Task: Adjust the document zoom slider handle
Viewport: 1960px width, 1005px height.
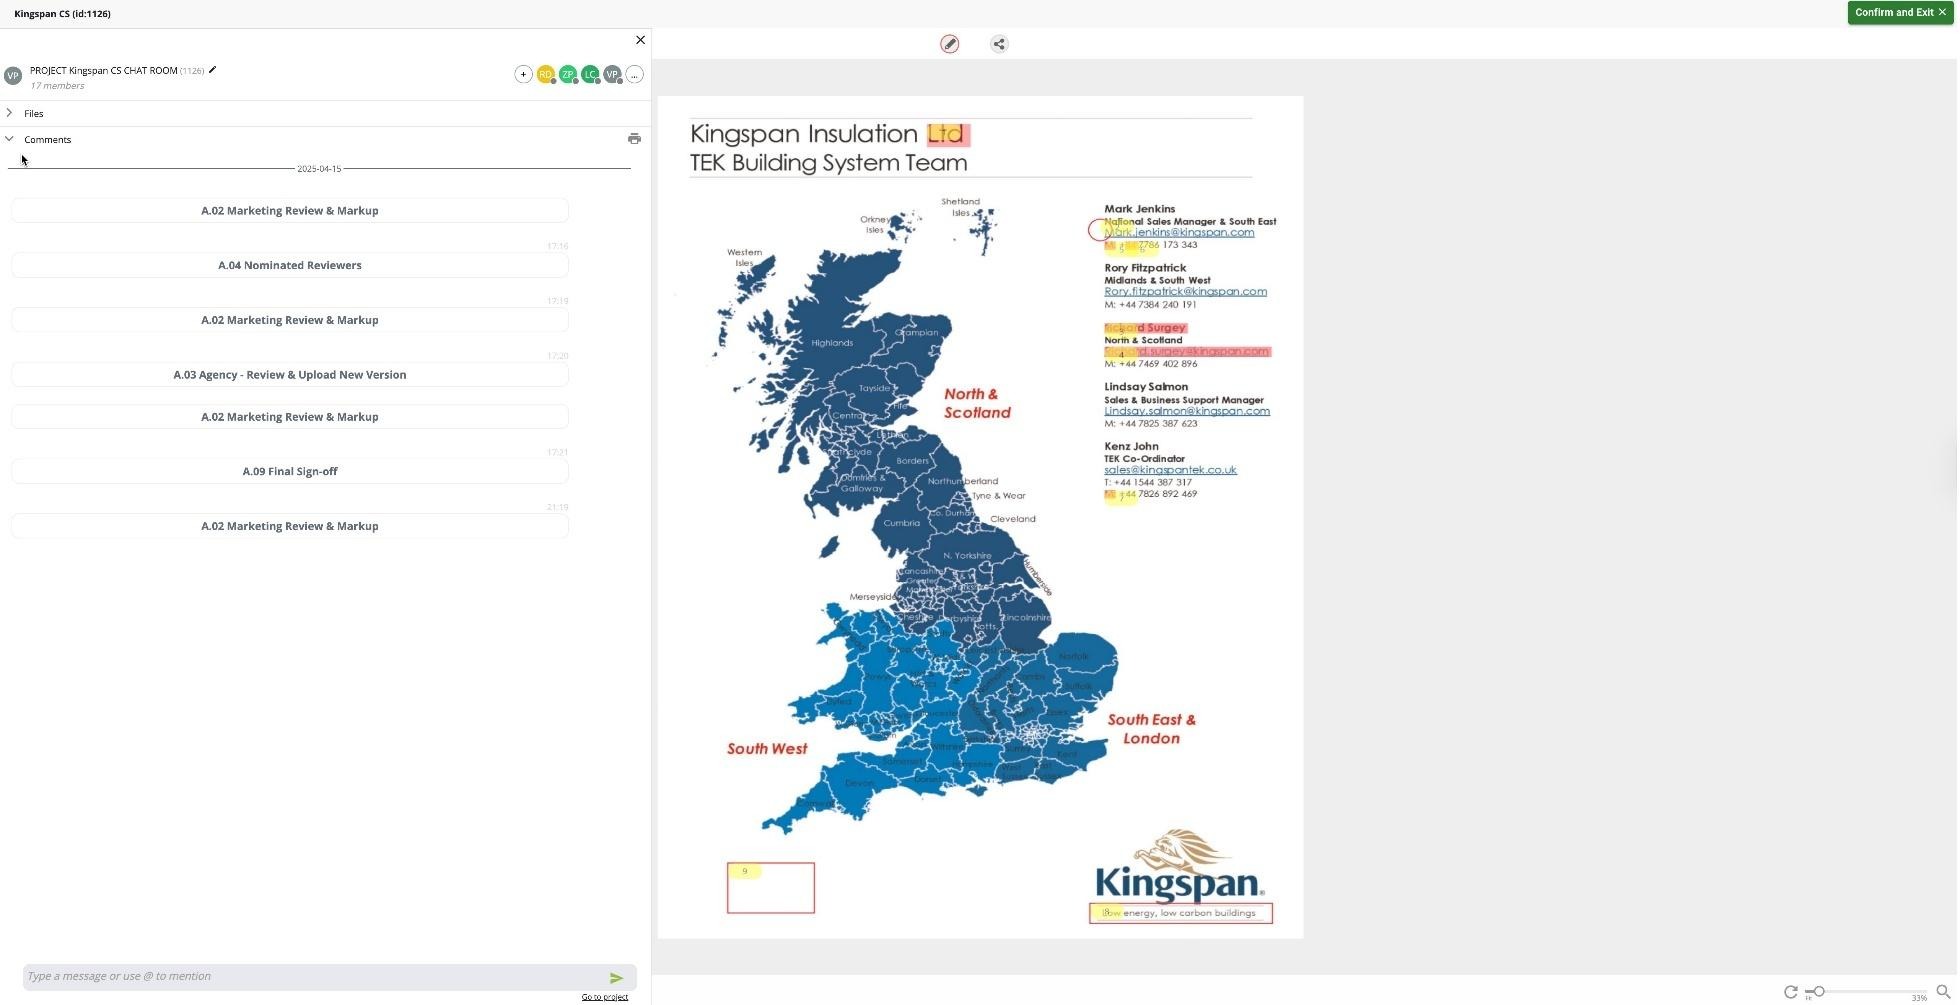Action: tap(1819, 992)
